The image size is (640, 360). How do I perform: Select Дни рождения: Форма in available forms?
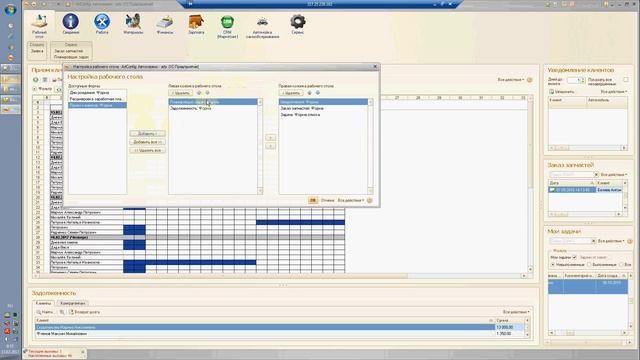coord(97,93)
